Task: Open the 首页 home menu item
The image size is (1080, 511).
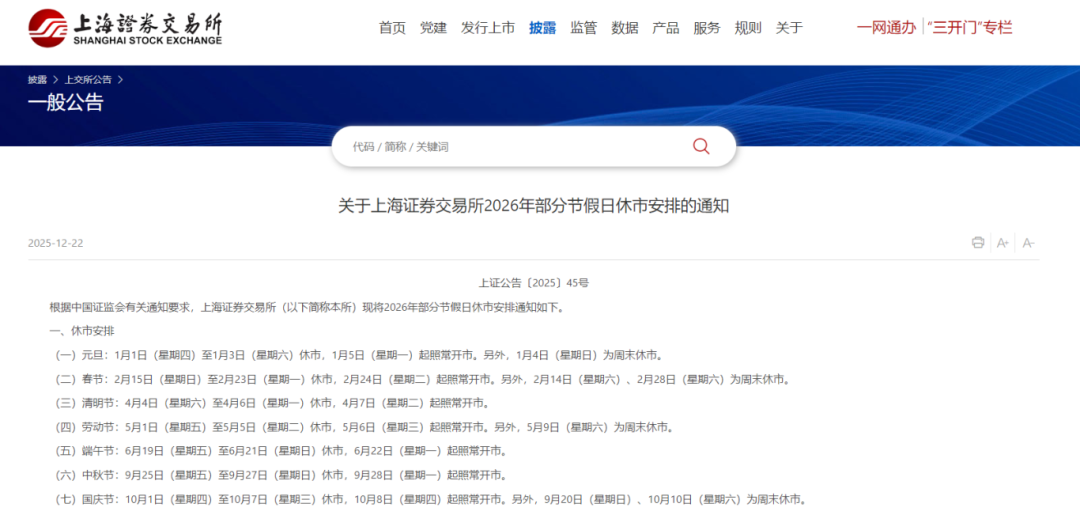Action: (x=392, y=28)
